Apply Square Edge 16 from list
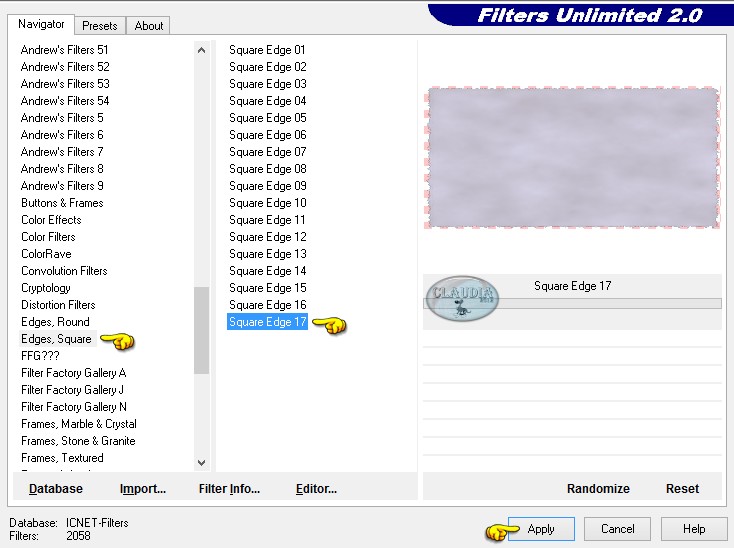734x548 pixels. 268,305
